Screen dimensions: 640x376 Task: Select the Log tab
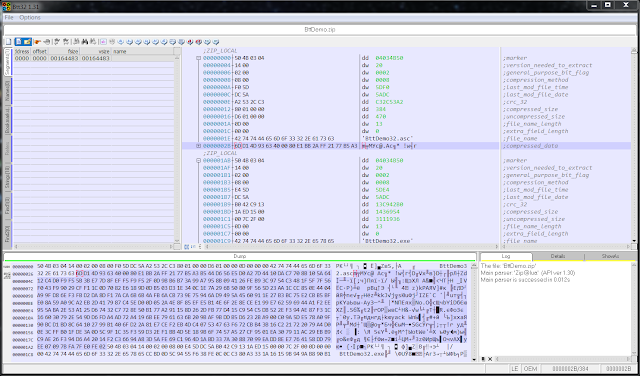coord(506,256)
